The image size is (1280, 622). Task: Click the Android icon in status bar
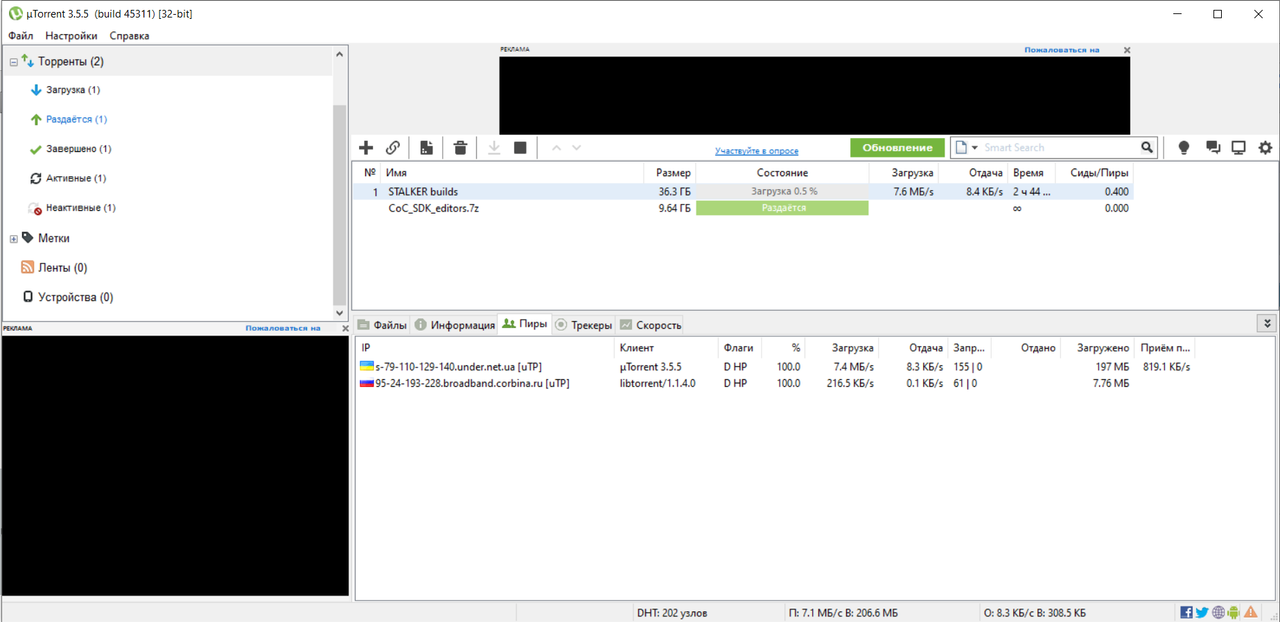coord(1234,612)
